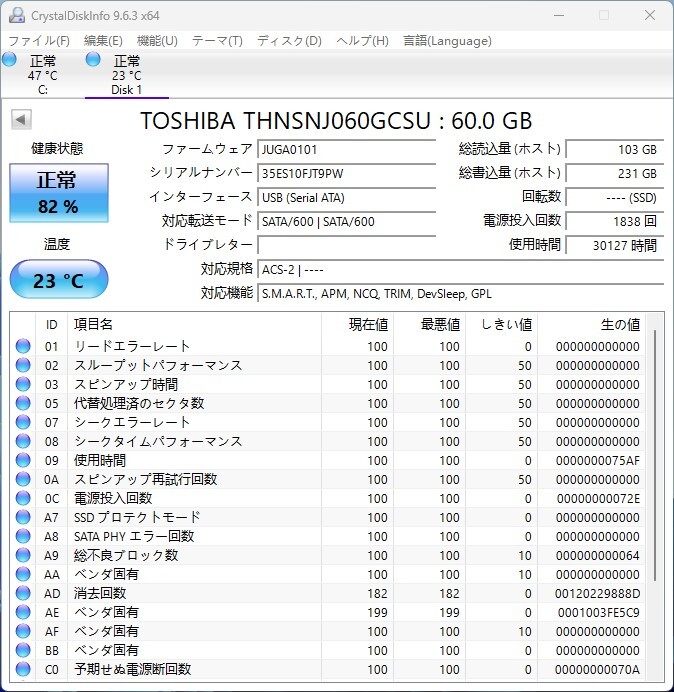Click the C: drive status orb

pos(10,61)
